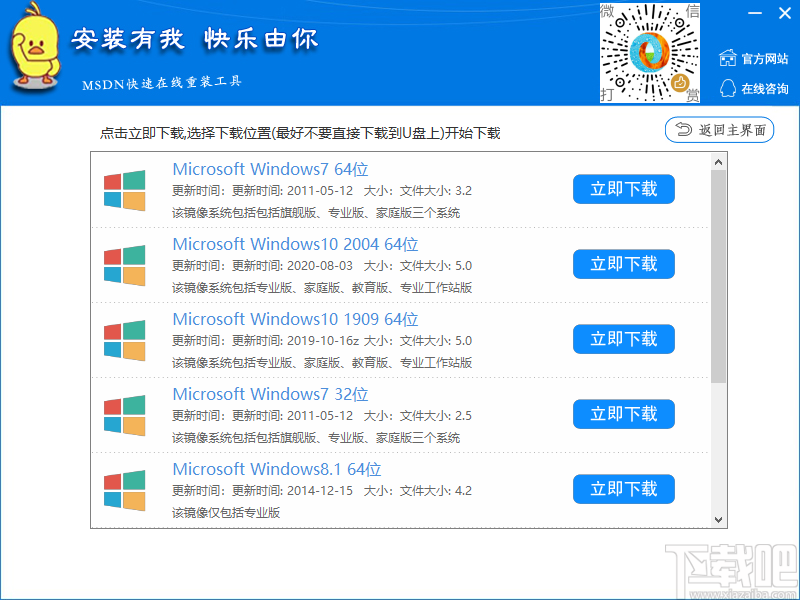Viewport: 800px width, 600px height.
Task: Click the Windows logo beside Windows8.1 64位
Action: (x=124, y=489)
